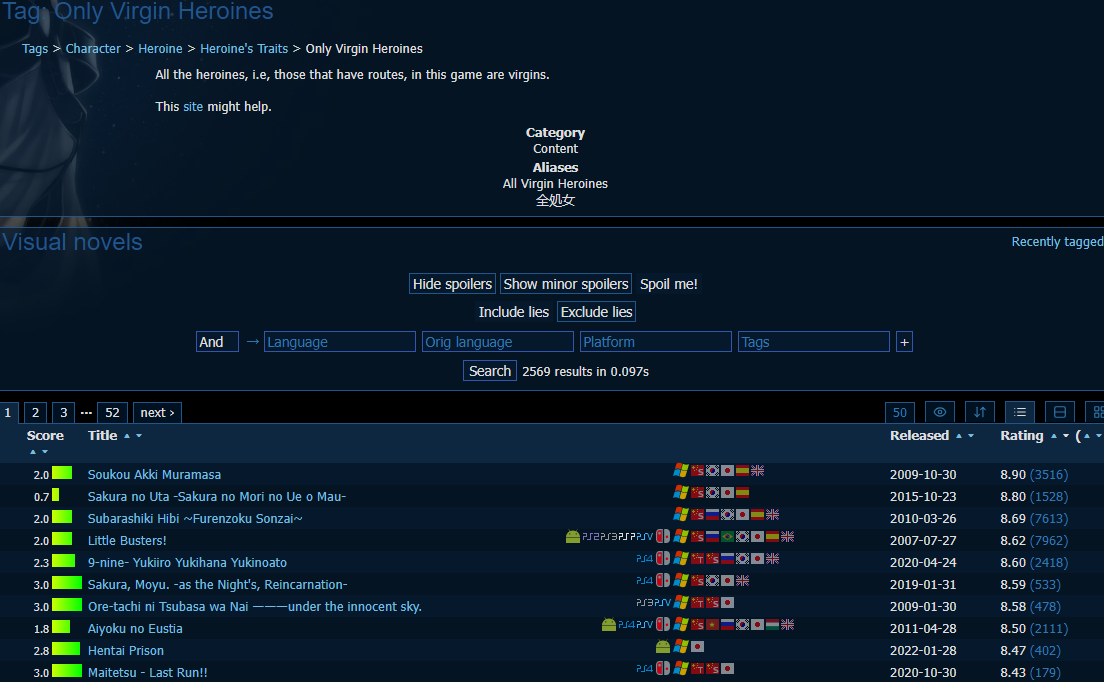This screenshot has width=1104, height=682.
Task: Switch to cards view layout
Action: (x=1060, y=412)
